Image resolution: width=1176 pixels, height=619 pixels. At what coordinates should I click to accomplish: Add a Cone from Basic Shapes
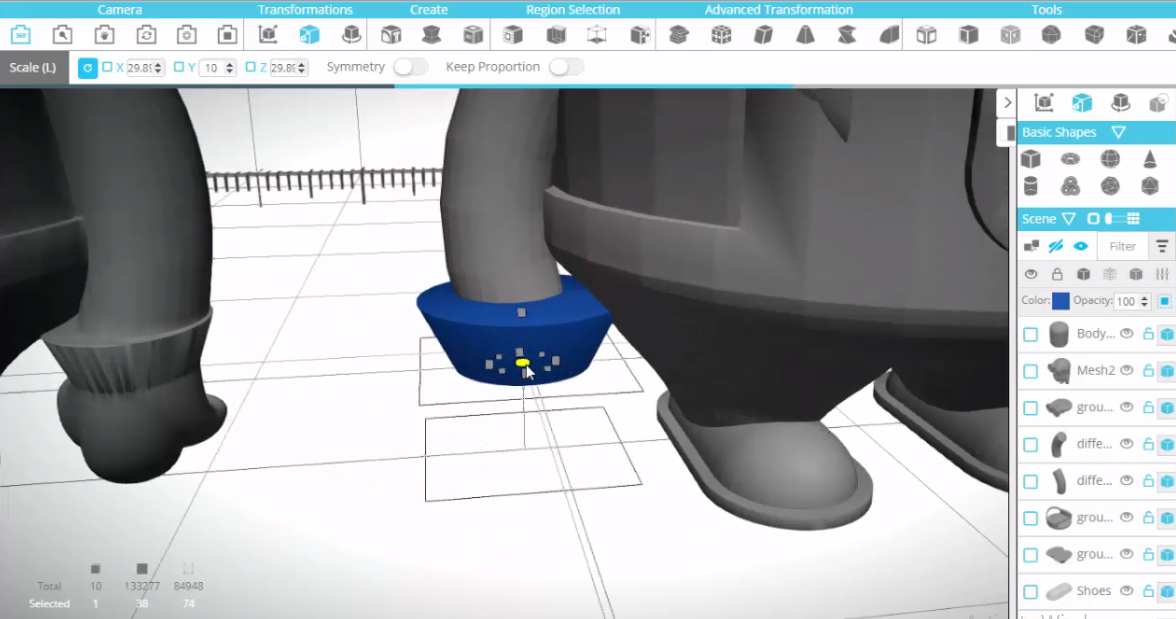[1150, 158]
